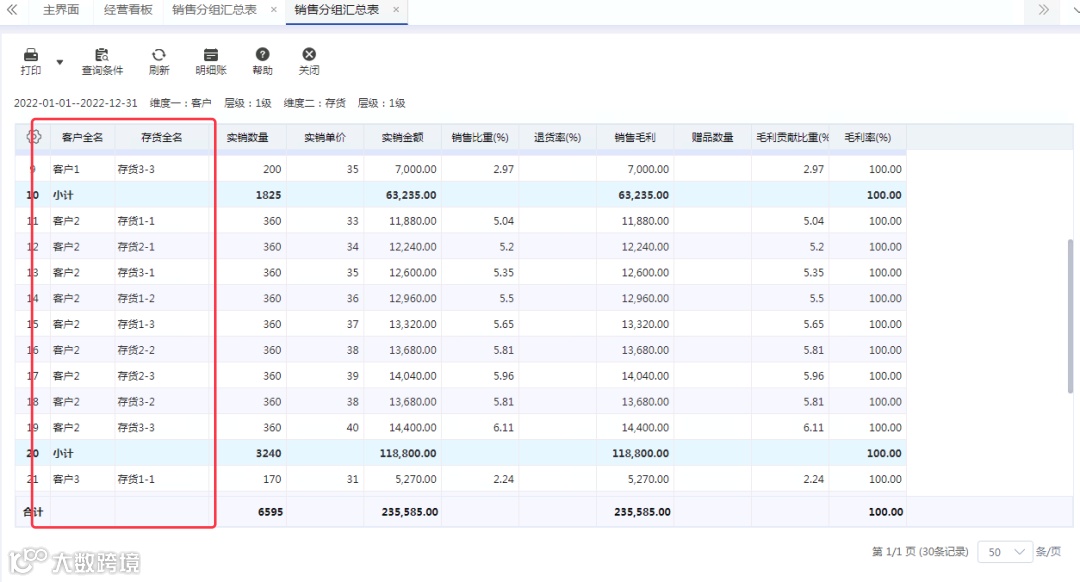
Task: Click the 退货率(%) column header
Action: [557, 137]
